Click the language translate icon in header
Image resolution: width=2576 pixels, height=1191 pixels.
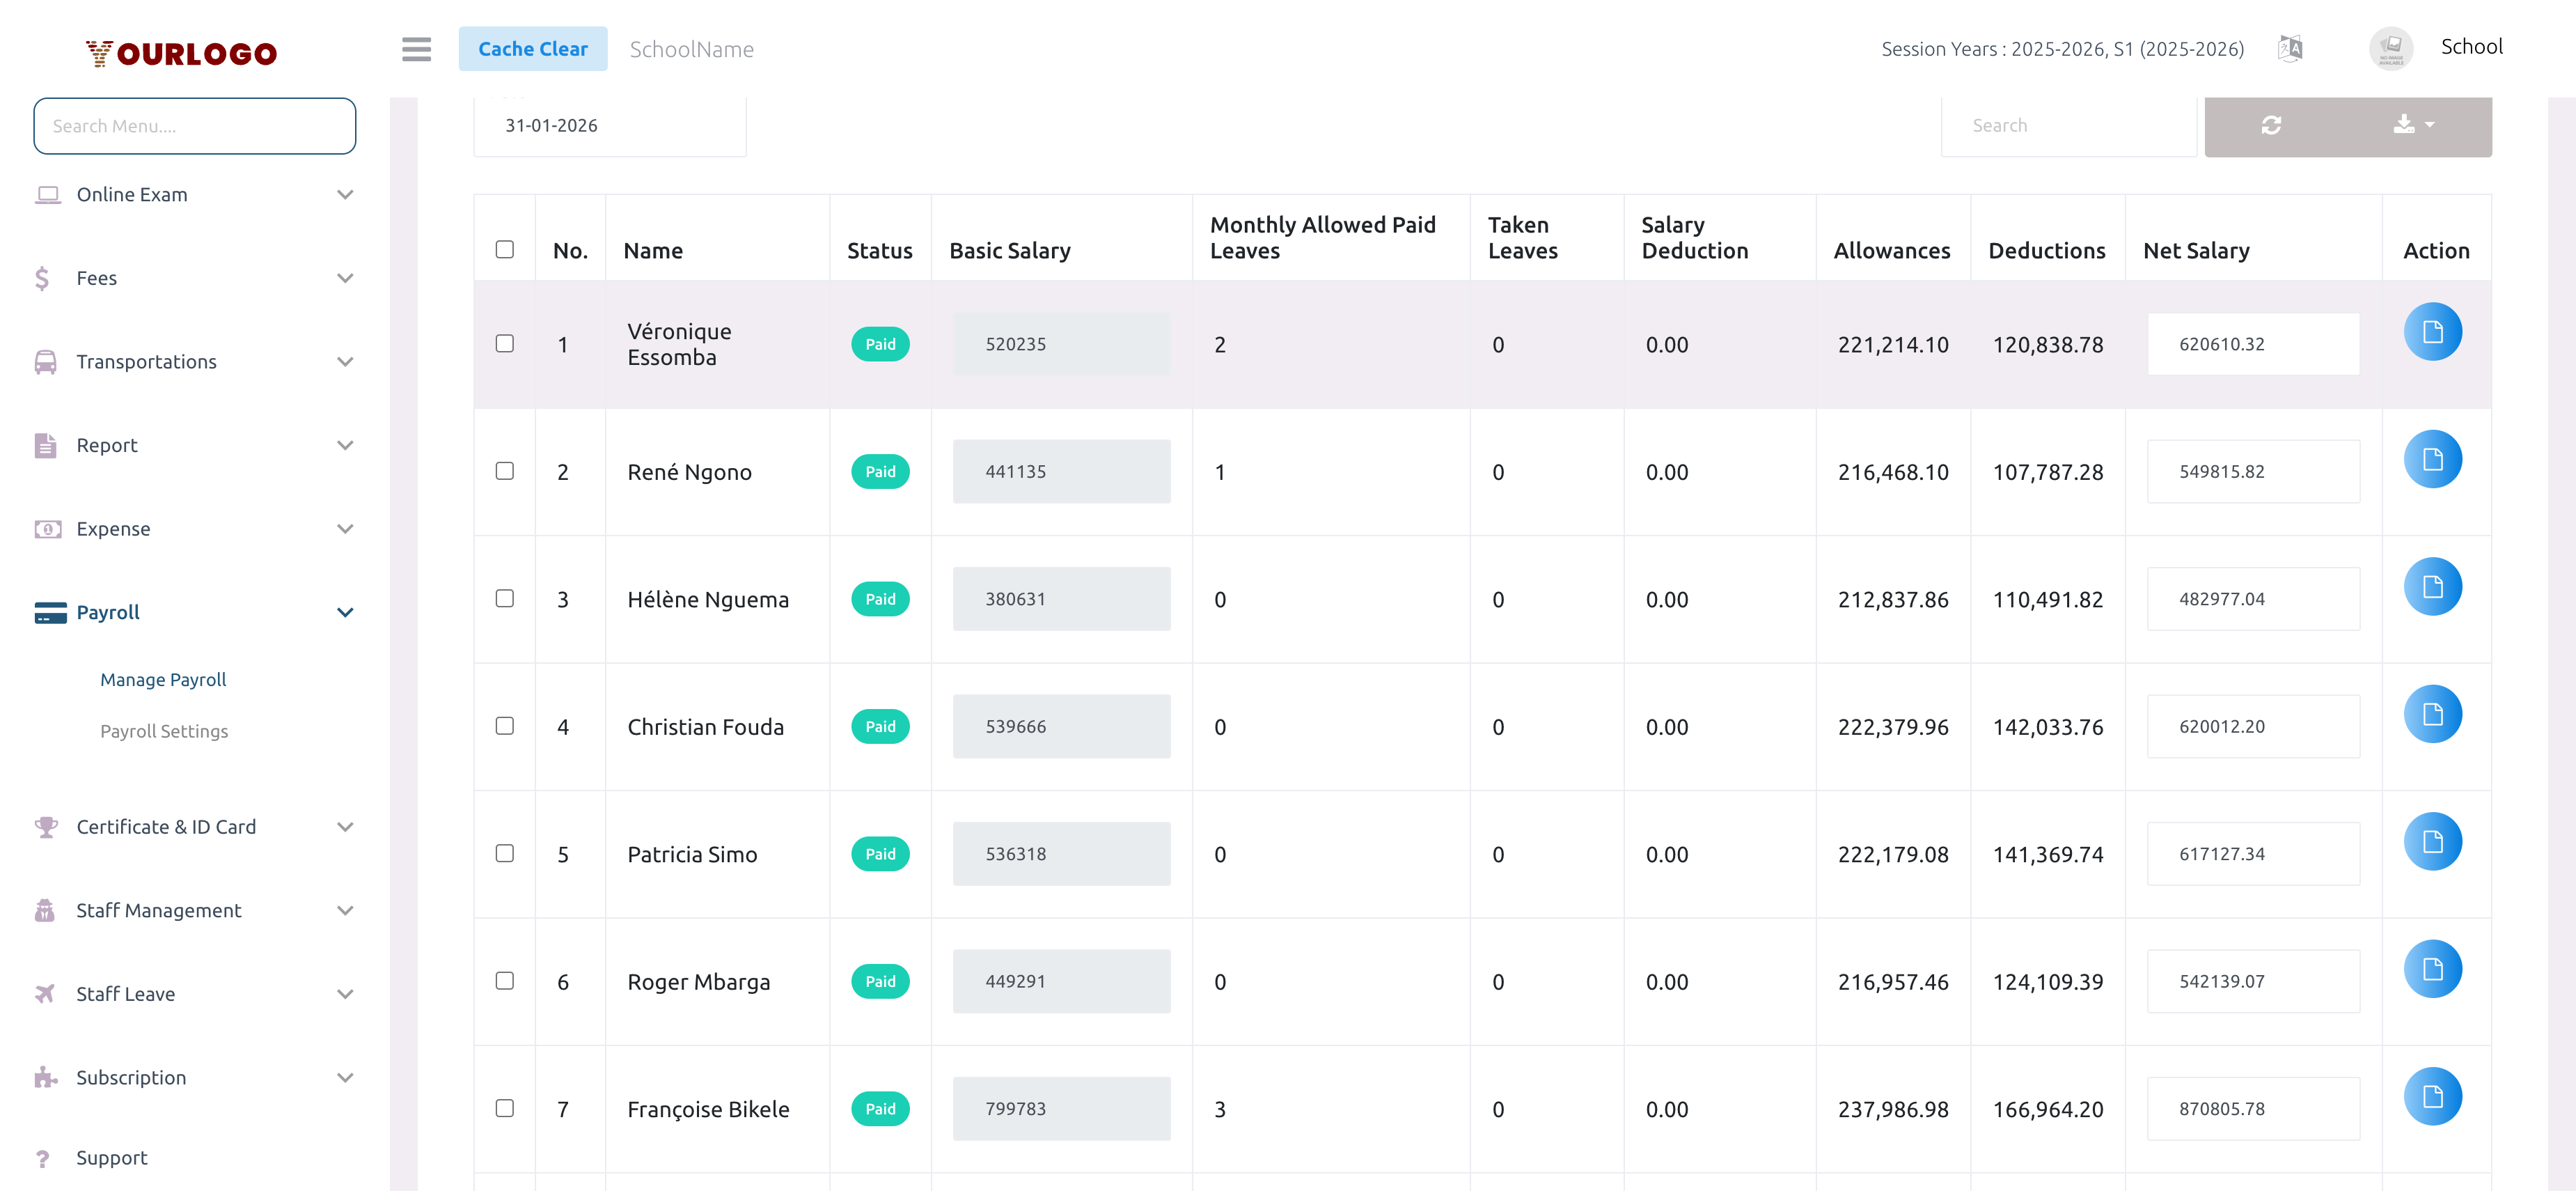pyautogui.click(x=2290, y=48)
